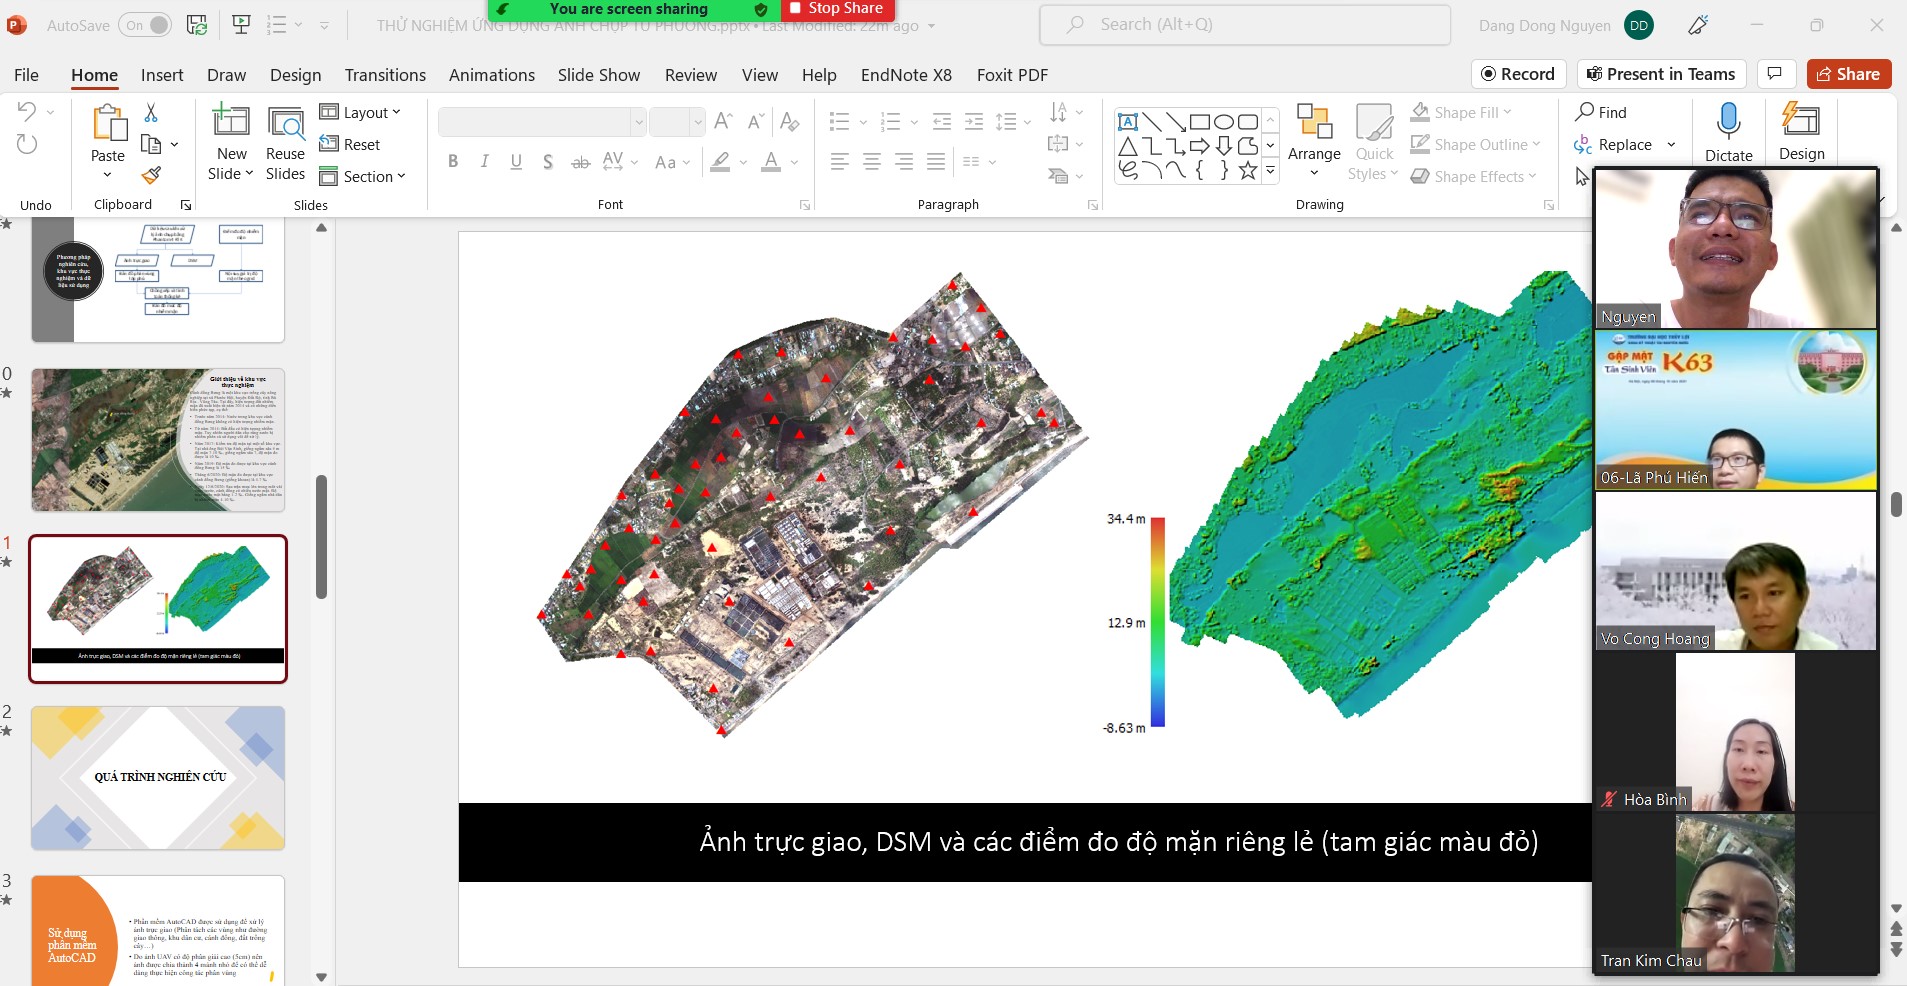
Task: Click the Save icon in title bar
Action: pyautogui.click(x=197, y=25)
